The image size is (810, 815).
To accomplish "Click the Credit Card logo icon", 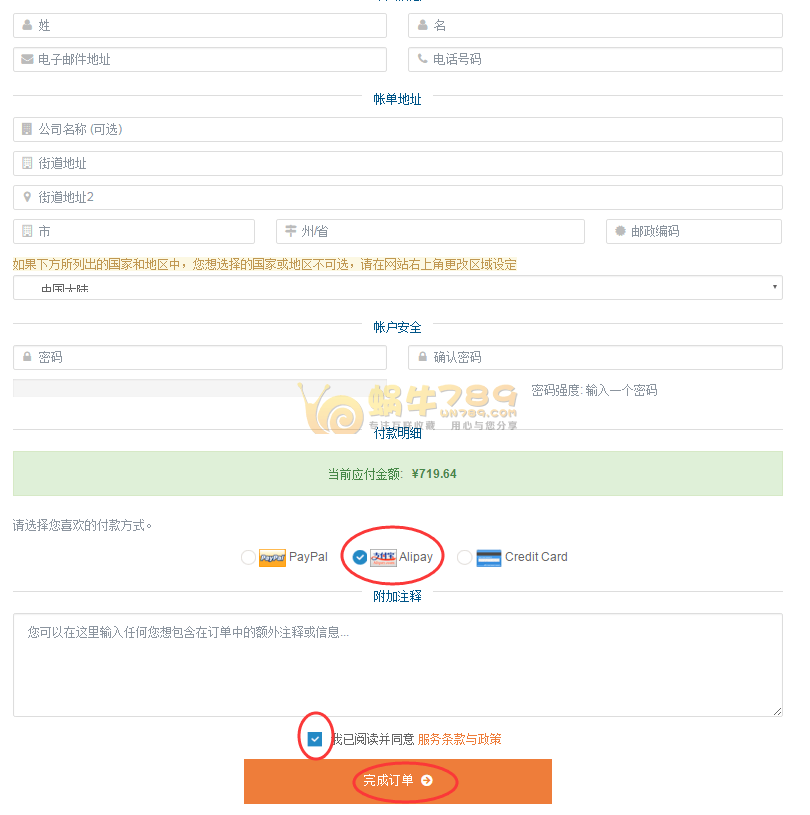I will 490,557.
